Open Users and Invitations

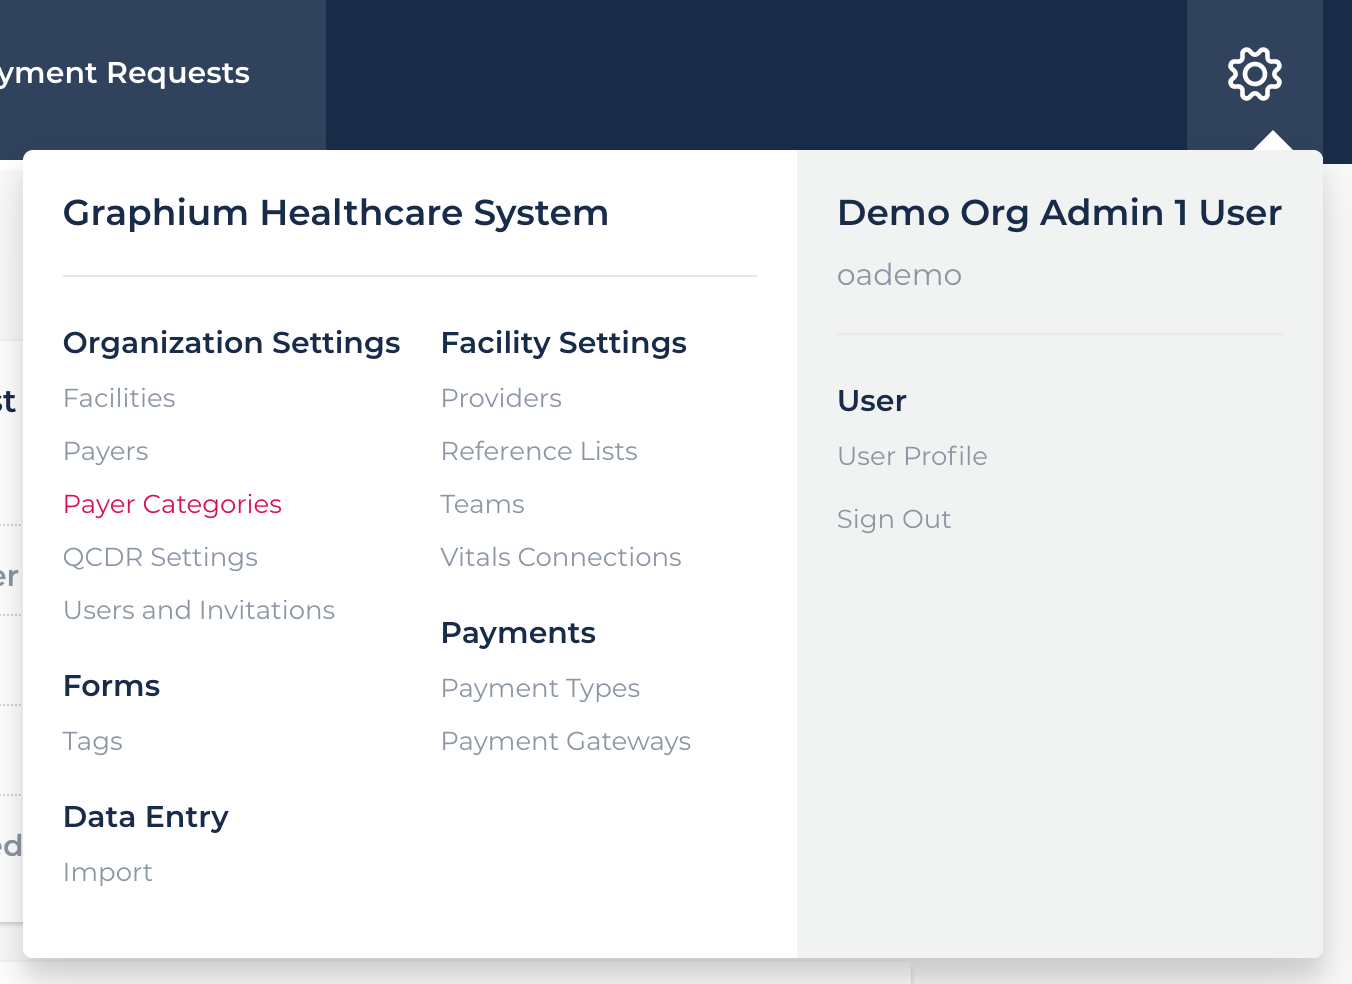tap(199, 610)
